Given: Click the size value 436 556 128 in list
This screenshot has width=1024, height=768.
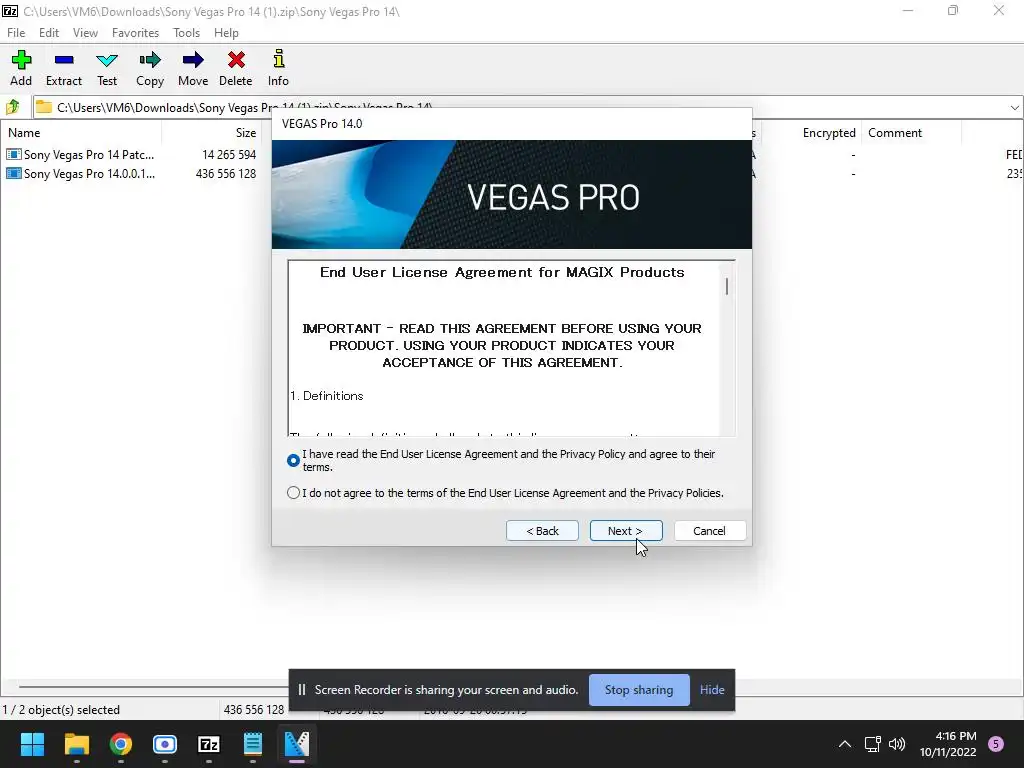Looking at the screenshot, I should click(x=226, y=174).
